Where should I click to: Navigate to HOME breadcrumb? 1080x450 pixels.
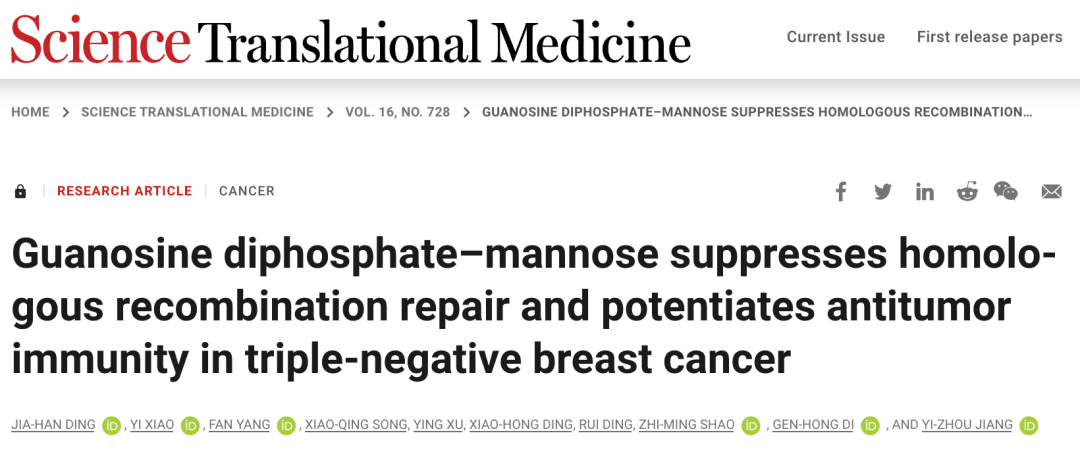click(30, 112)
